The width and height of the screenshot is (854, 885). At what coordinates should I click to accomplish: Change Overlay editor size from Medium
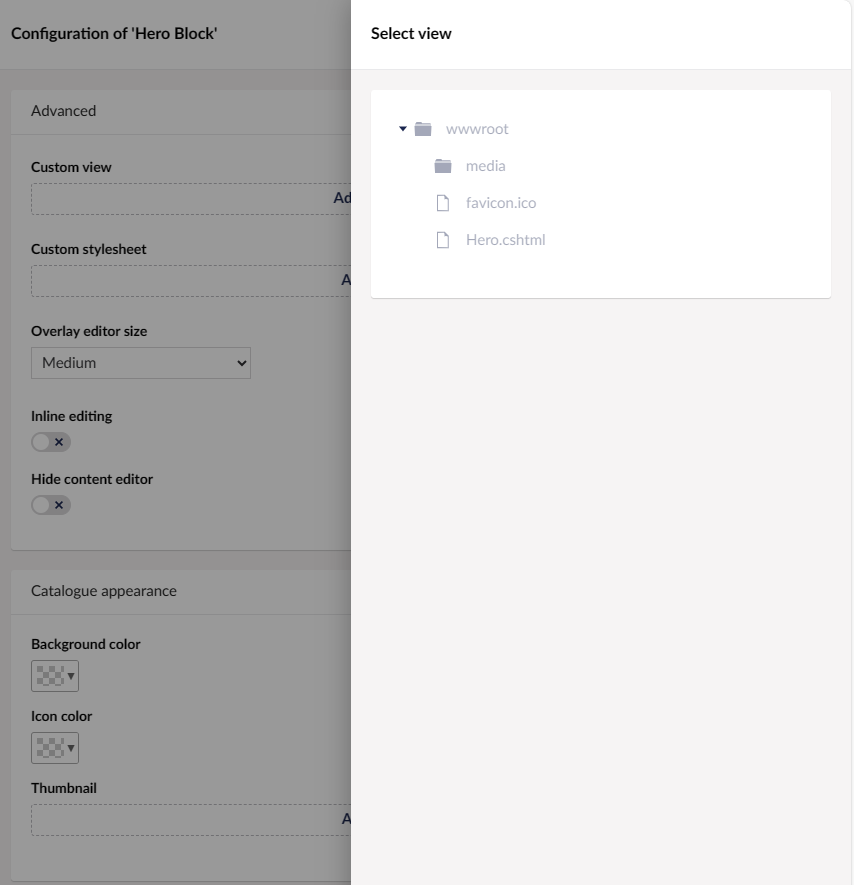point(140,362)
